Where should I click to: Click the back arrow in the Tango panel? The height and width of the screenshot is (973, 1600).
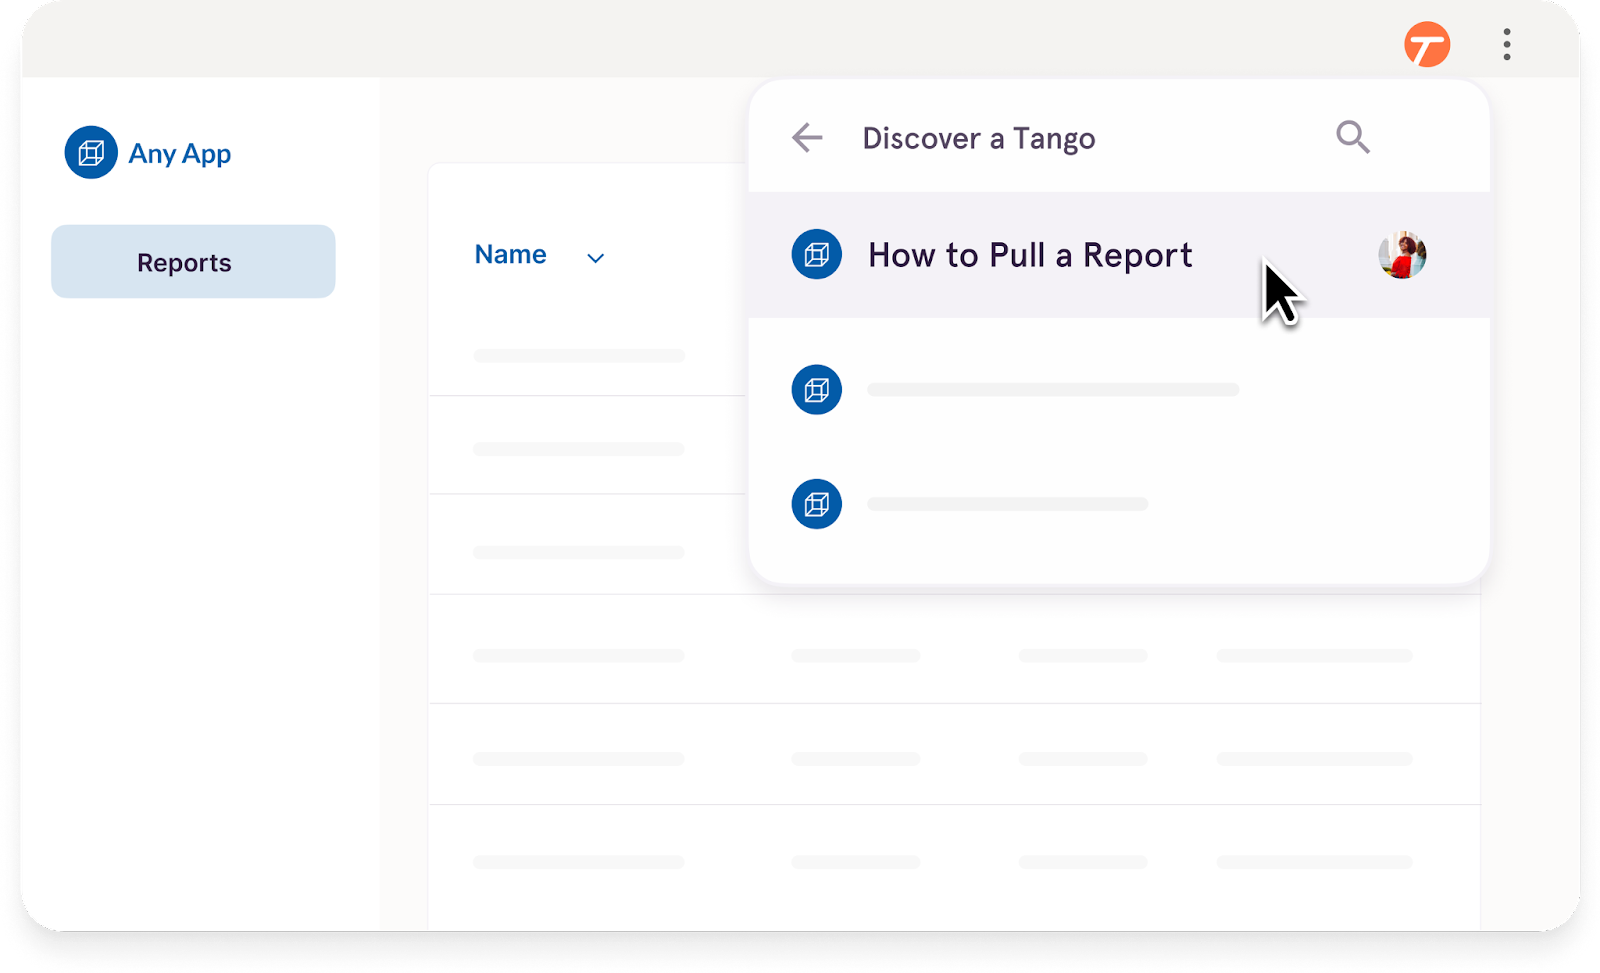pyautogui.click(x=806, y=137)
